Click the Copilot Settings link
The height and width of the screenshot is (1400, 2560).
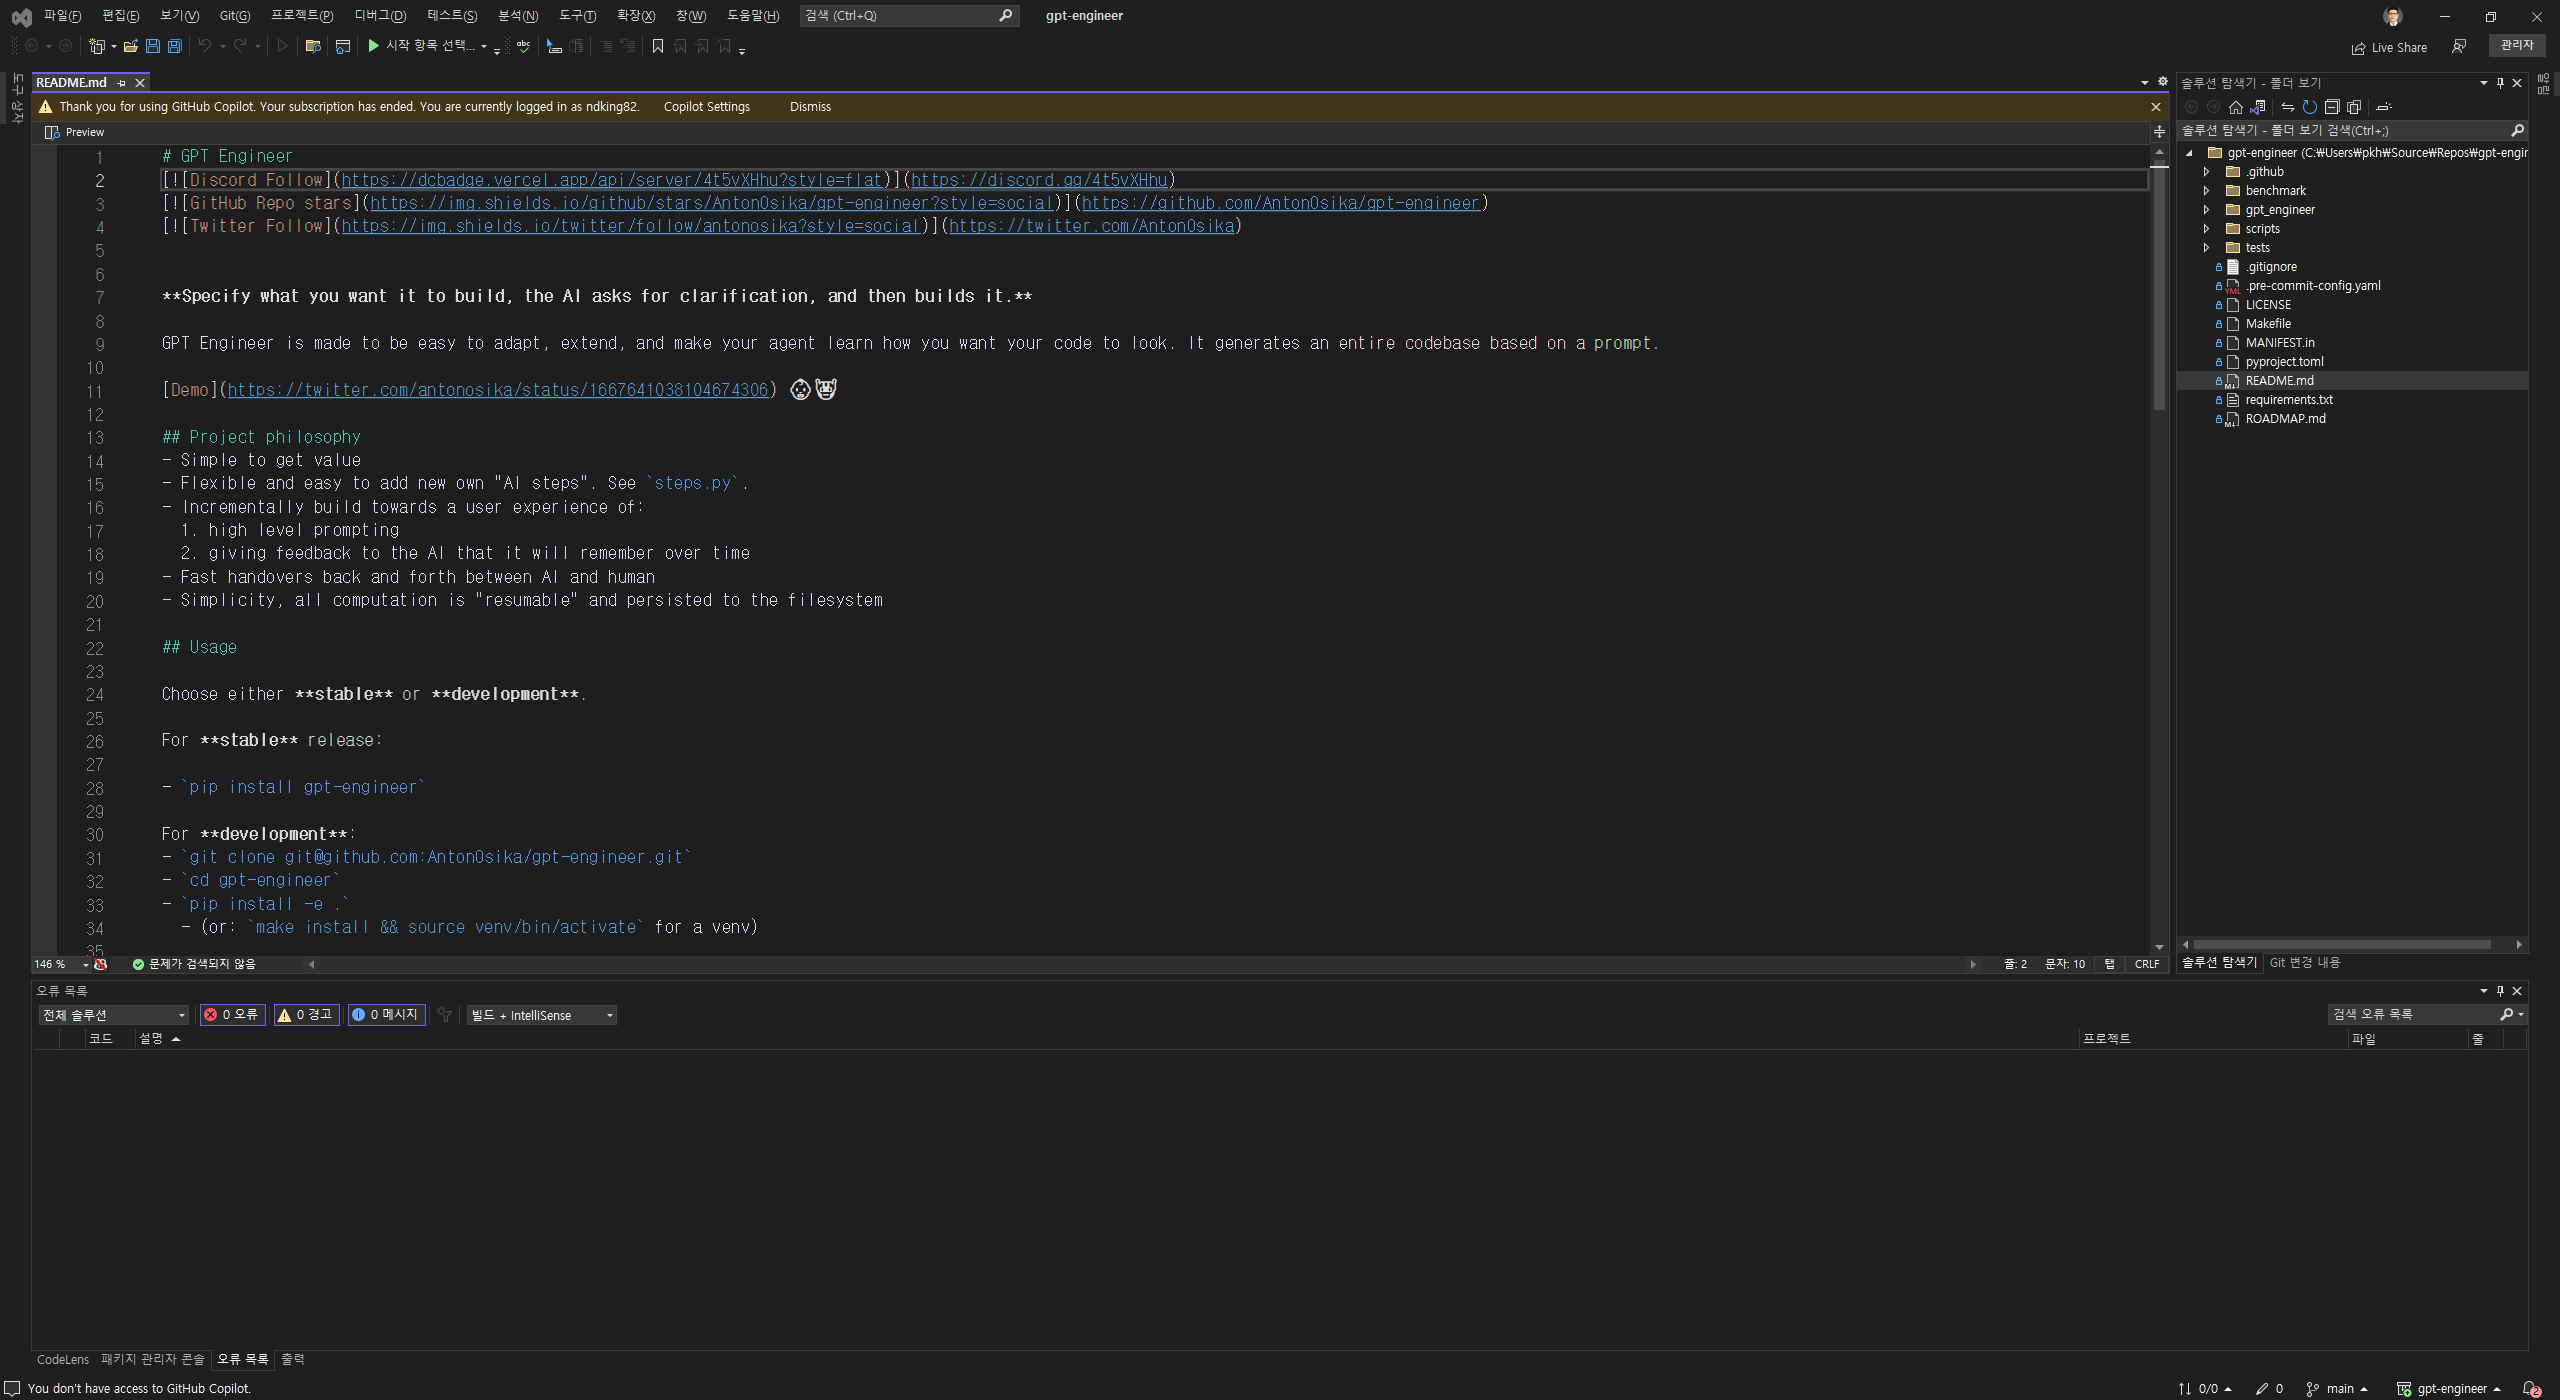click(x=706, y=107)
